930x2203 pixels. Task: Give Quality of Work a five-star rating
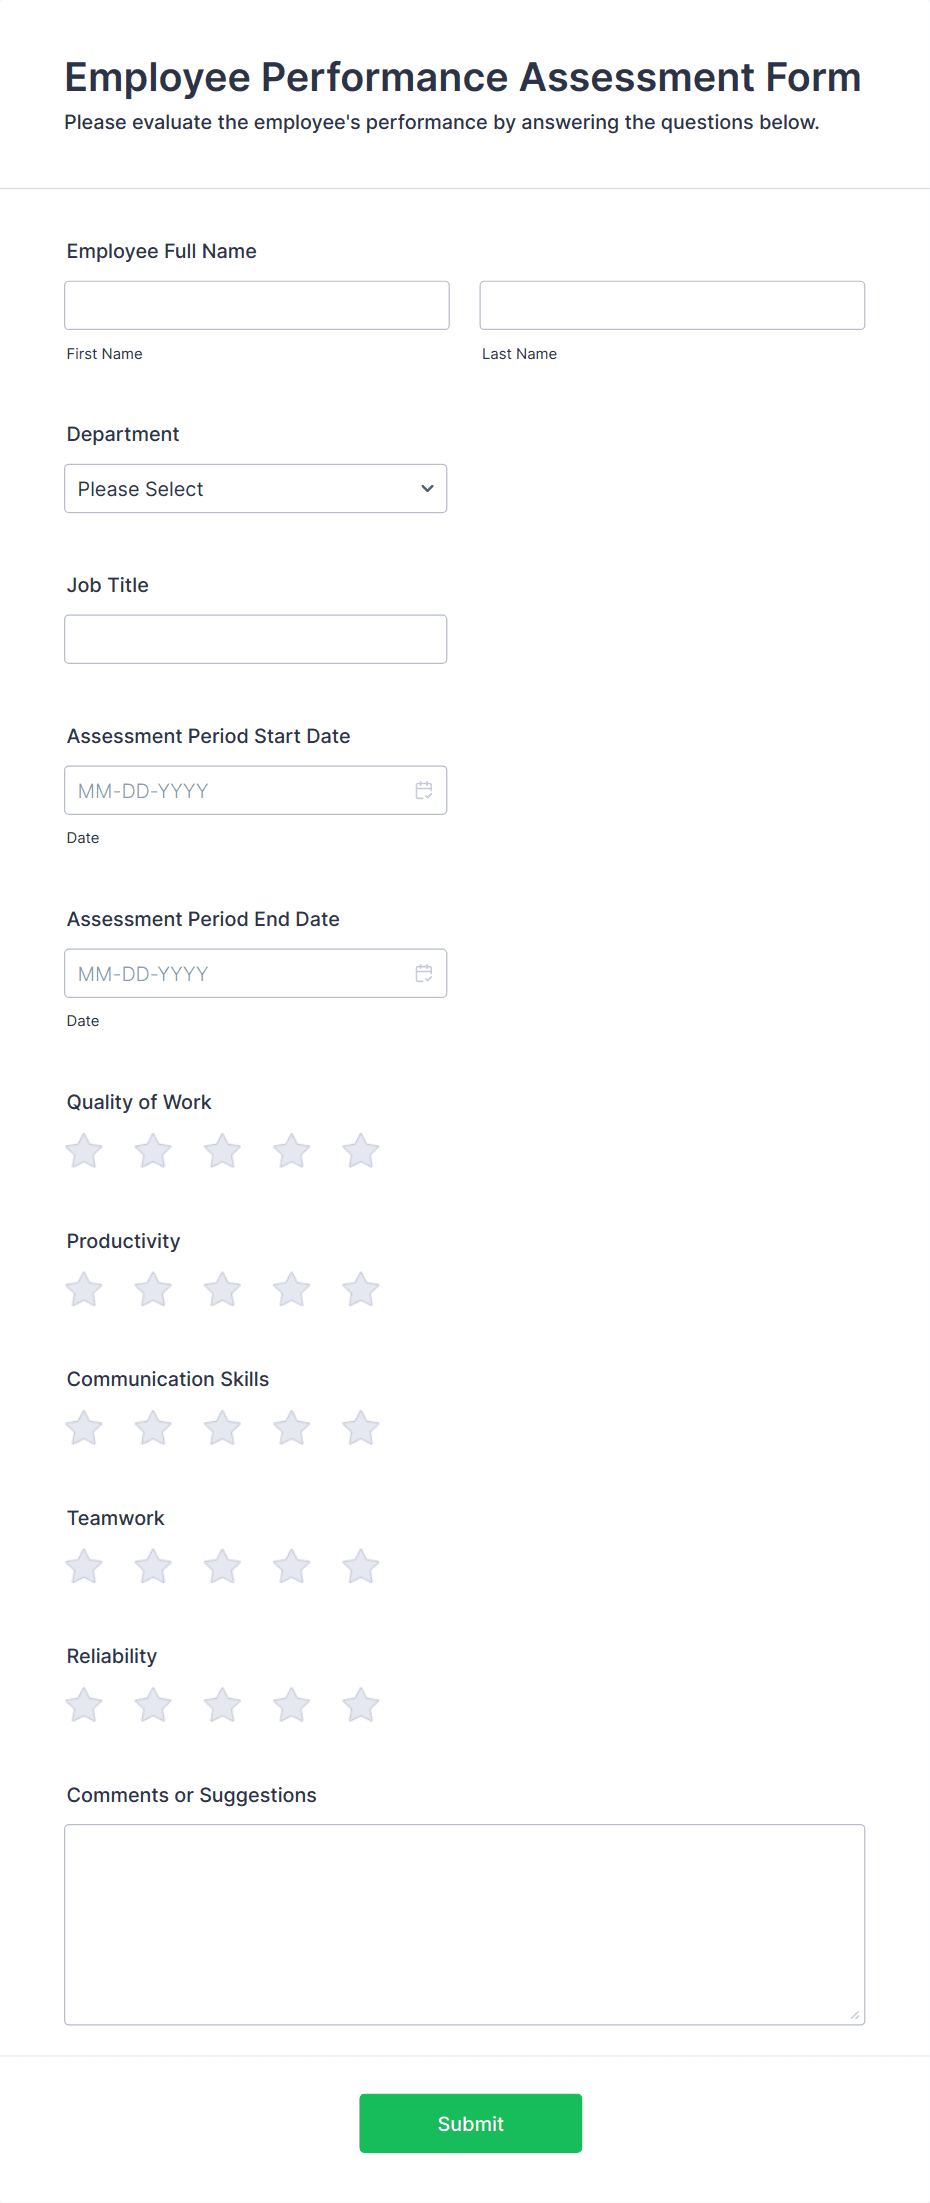(x=360, y=1150)
